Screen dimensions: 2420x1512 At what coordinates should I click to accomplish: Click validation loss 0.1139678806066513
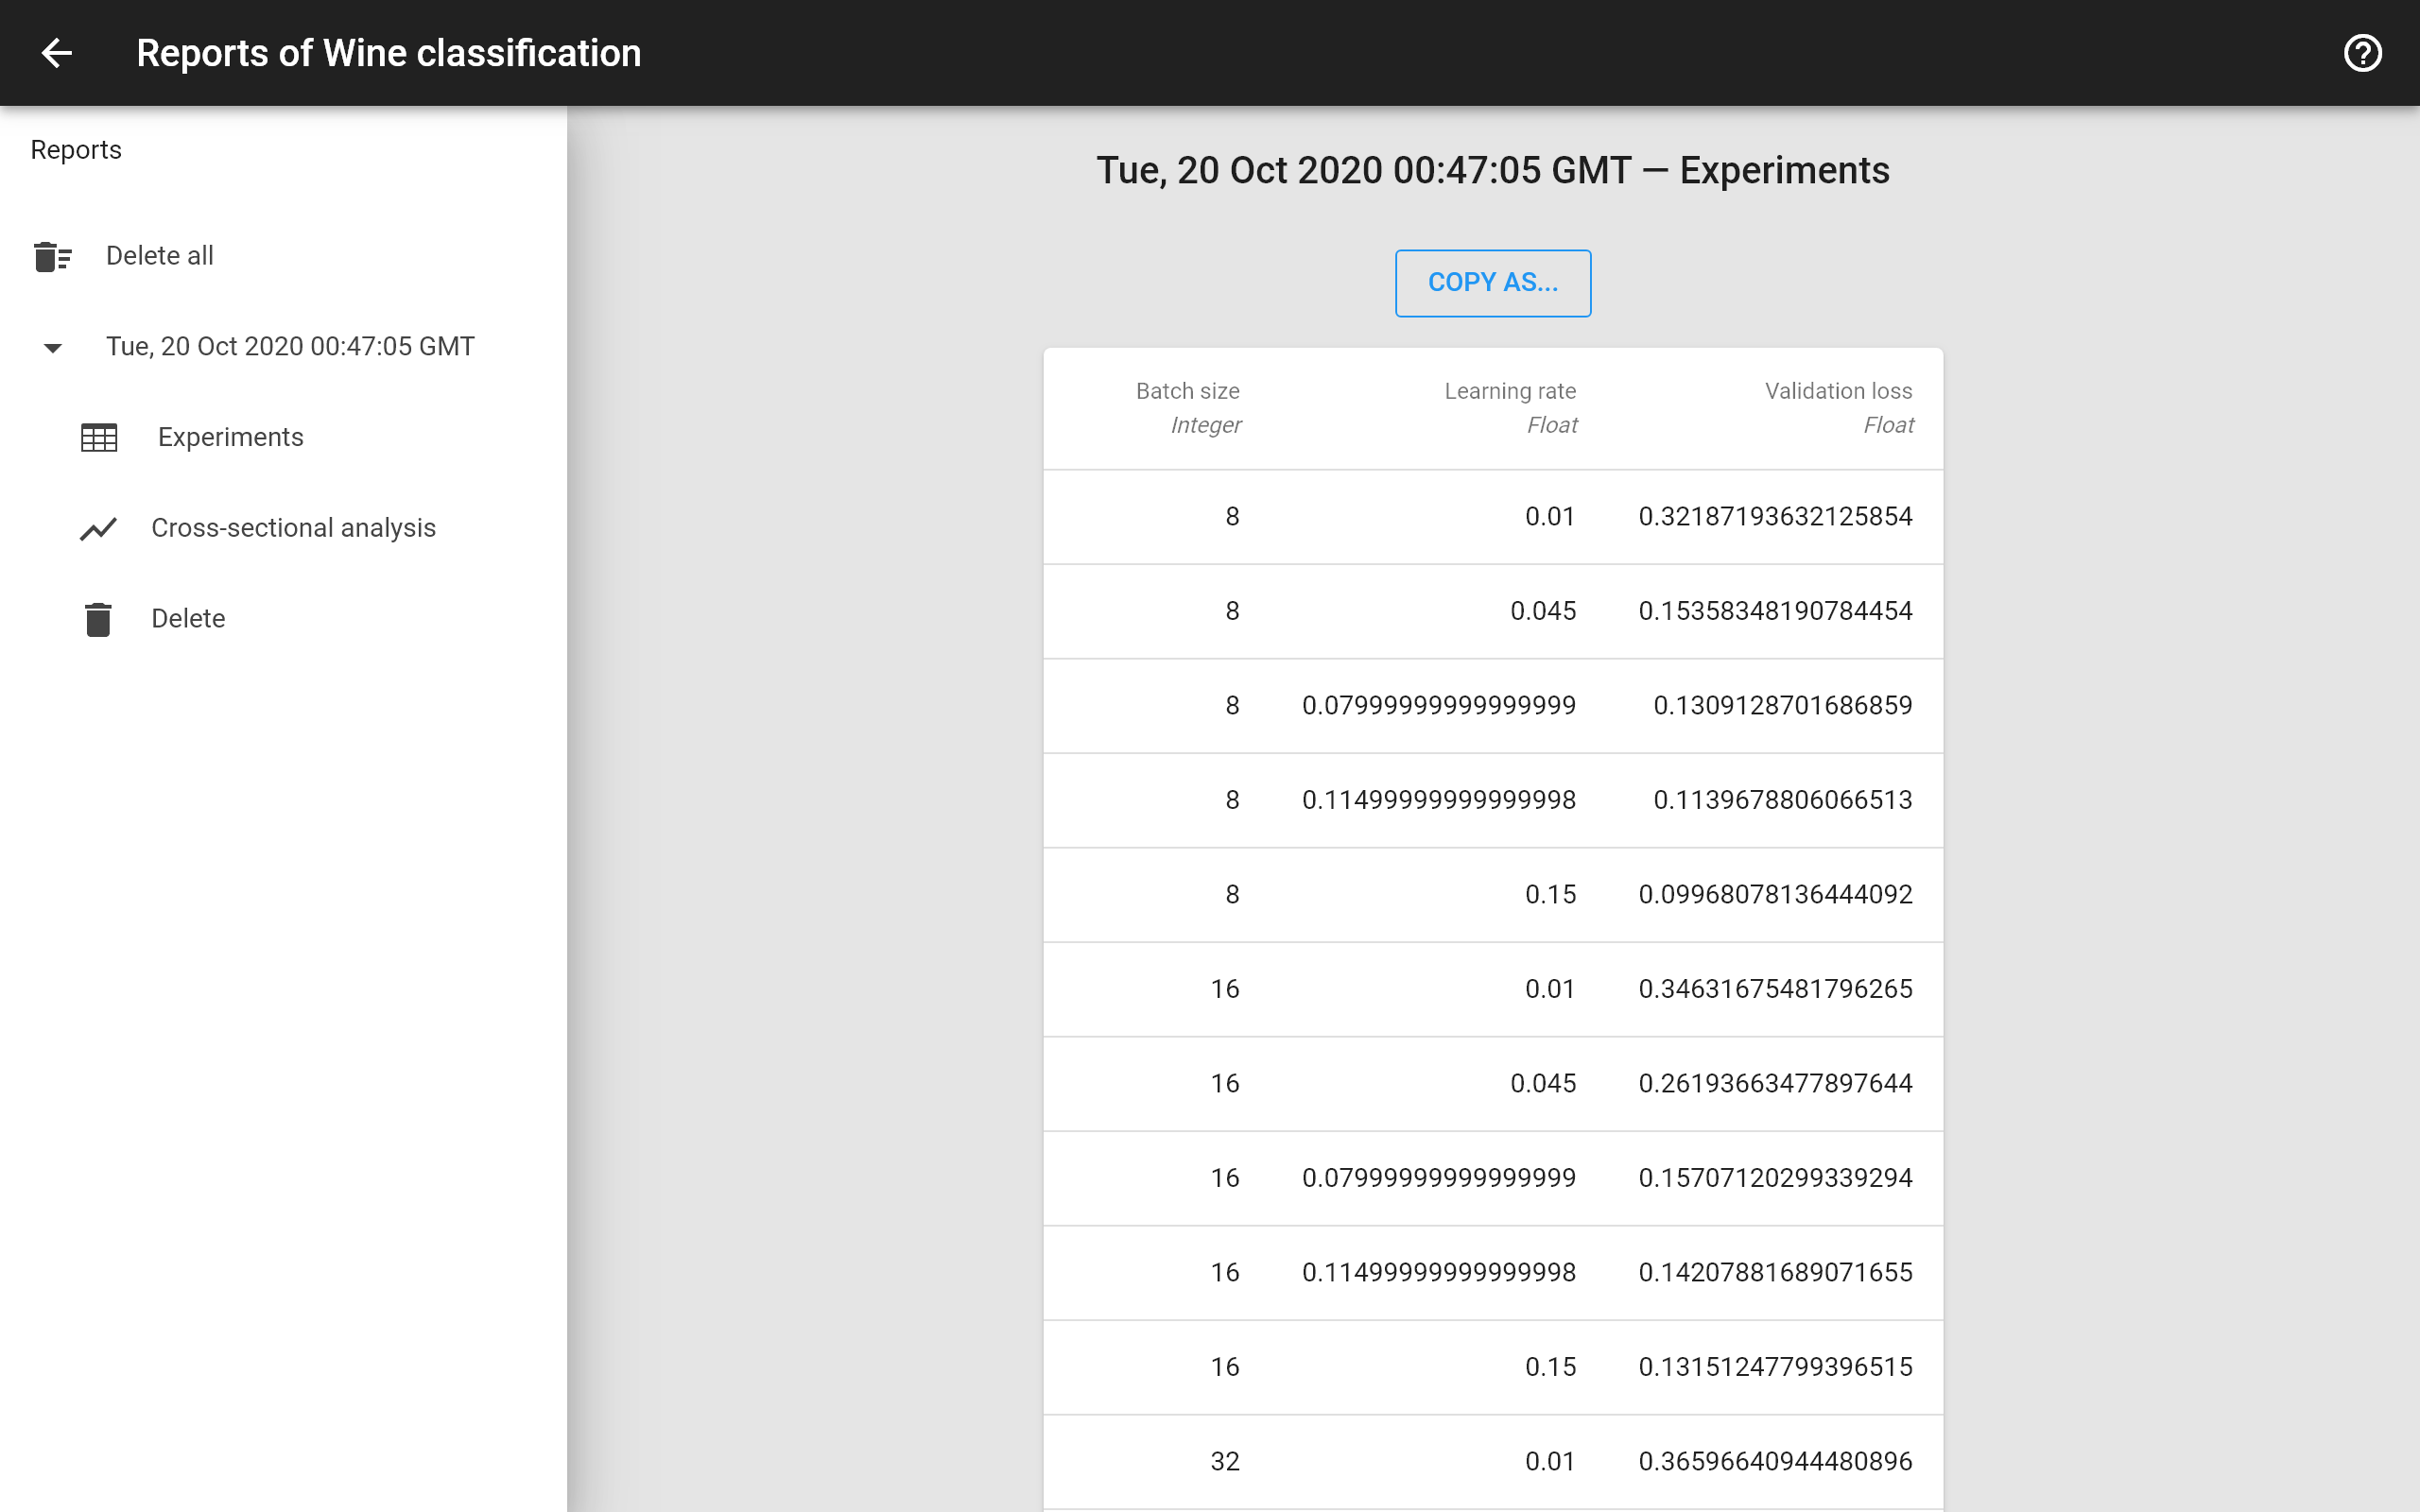[1782, 800]
